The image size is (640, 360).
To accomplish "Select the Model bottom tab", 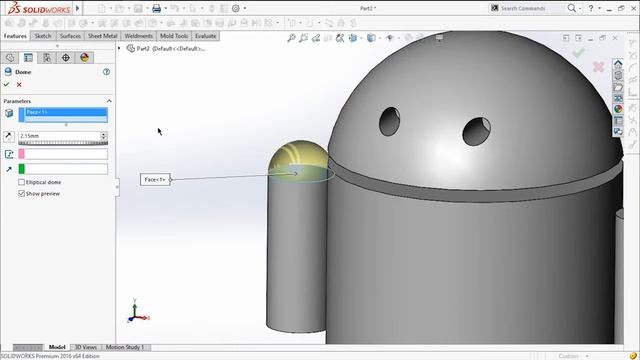I will click(x=57, y=347).
